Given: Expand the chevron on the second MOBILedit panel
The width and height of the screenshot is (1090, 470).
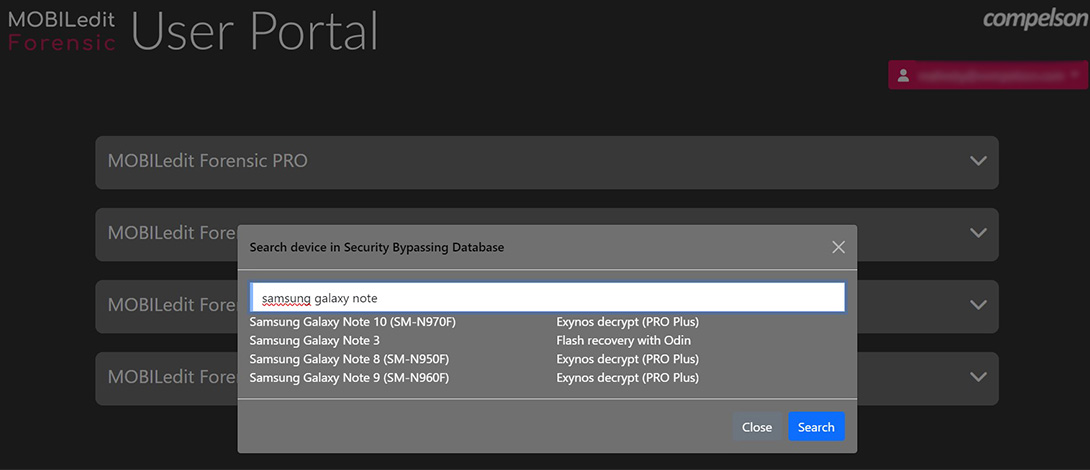Looking at the screenshot, I should 978,233.
